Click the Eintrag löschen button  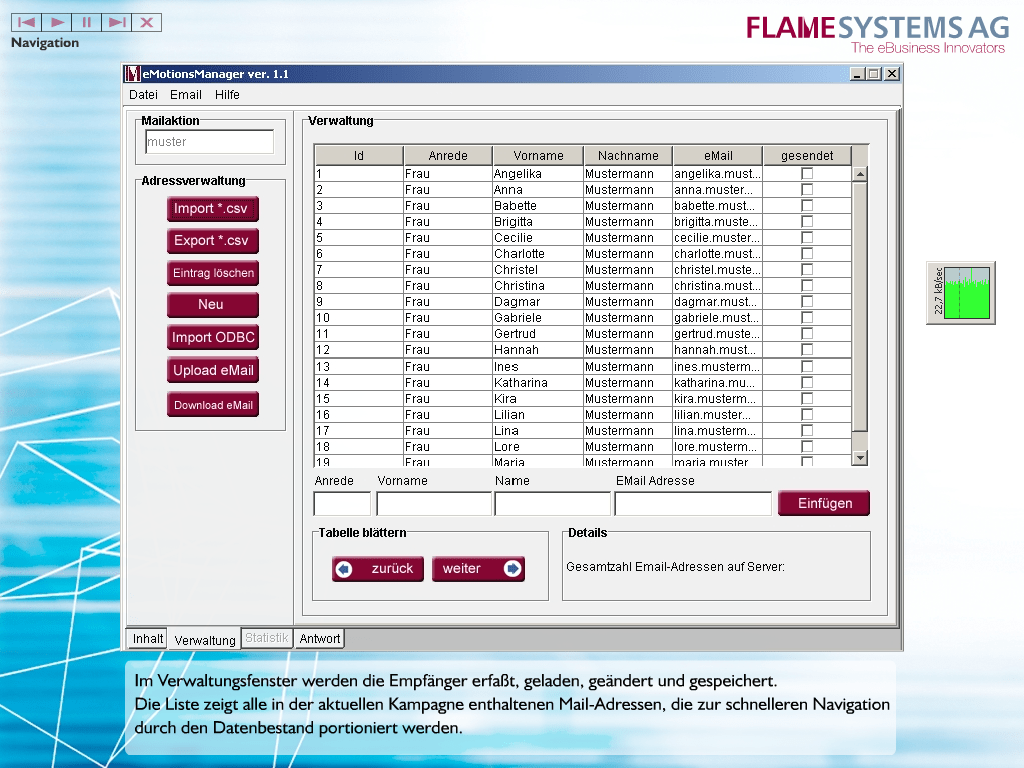coord(212,273)
